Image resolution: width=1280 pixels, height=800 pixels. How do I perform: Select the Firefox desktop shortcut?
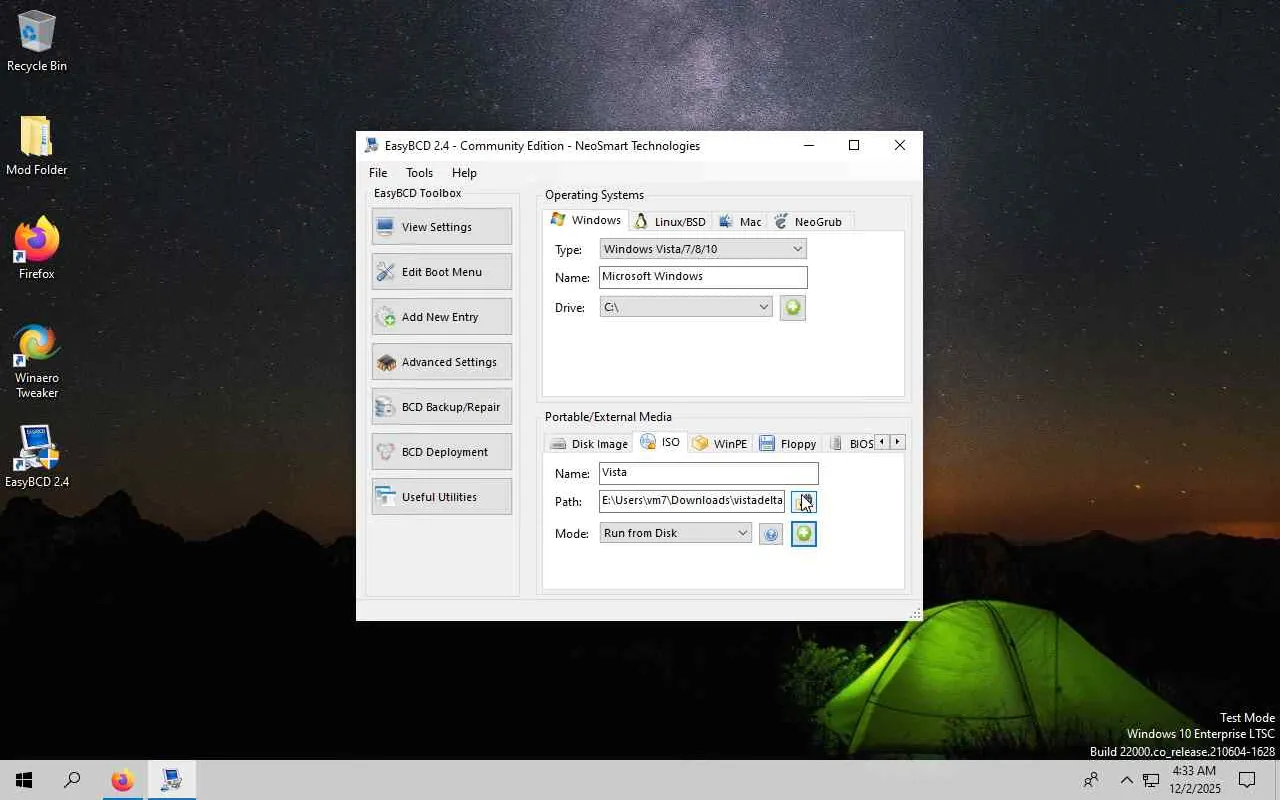[37, 249]
